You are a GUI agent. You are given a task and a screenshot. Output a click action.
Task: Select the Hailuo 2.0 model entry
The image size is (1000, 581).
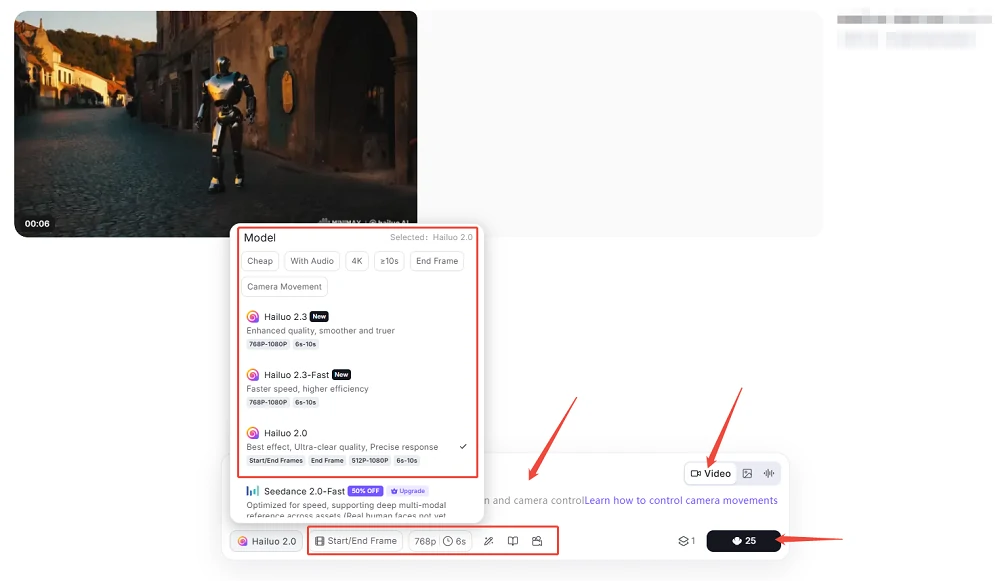[357, 446]
